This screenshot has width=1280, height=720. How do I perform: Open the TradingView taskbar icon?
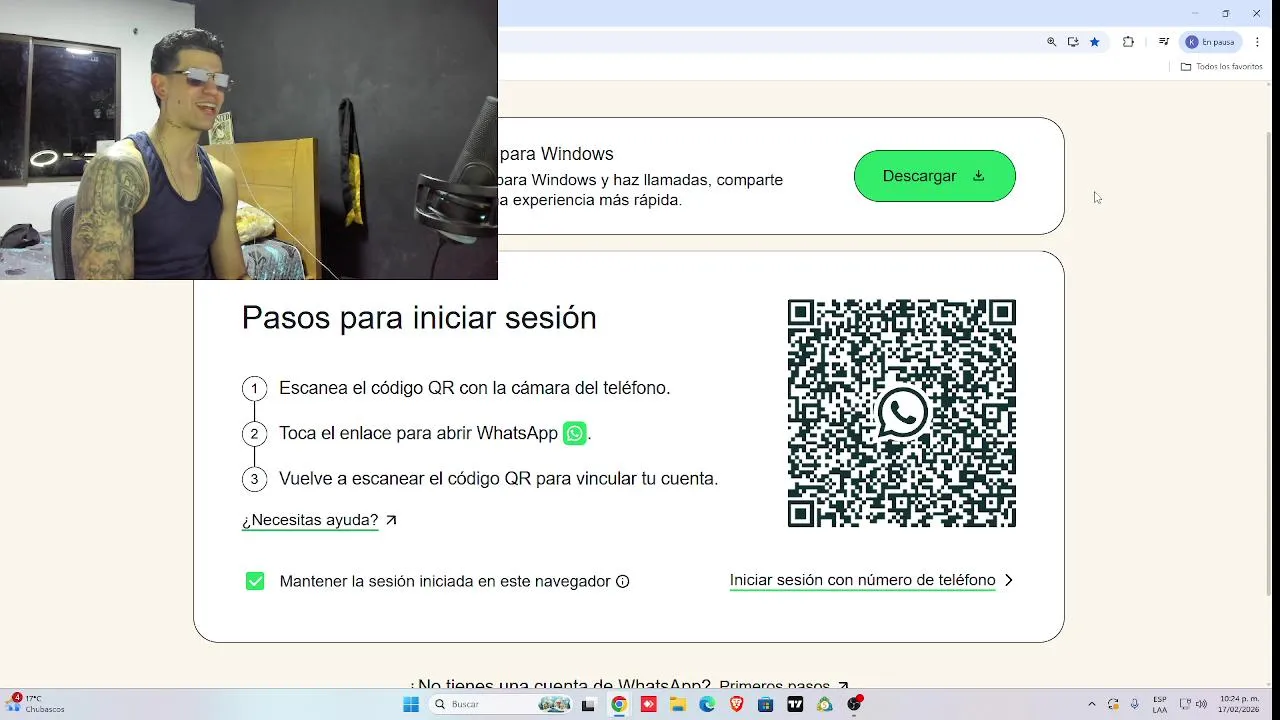795,704
